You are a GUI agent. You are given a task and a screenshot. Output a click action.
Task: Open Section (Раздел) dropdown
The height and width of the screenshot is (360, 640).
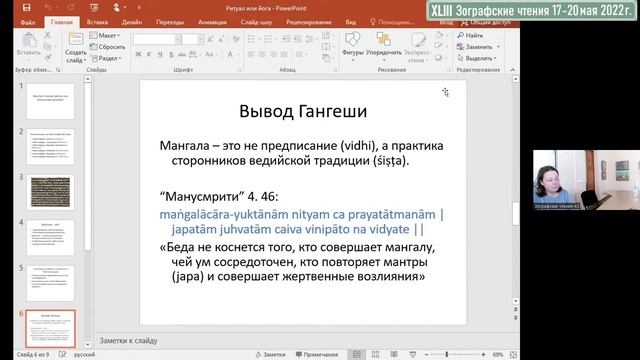106,58
